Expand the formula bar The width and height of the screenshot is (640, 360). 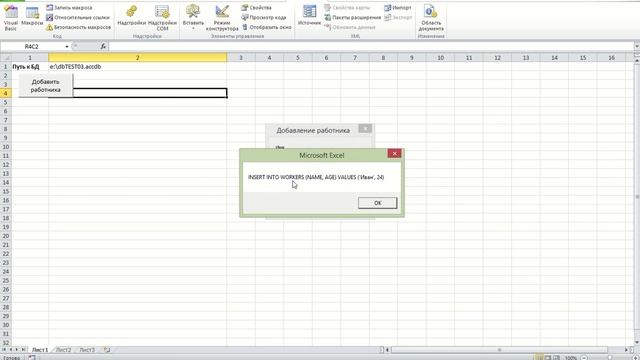636,47
